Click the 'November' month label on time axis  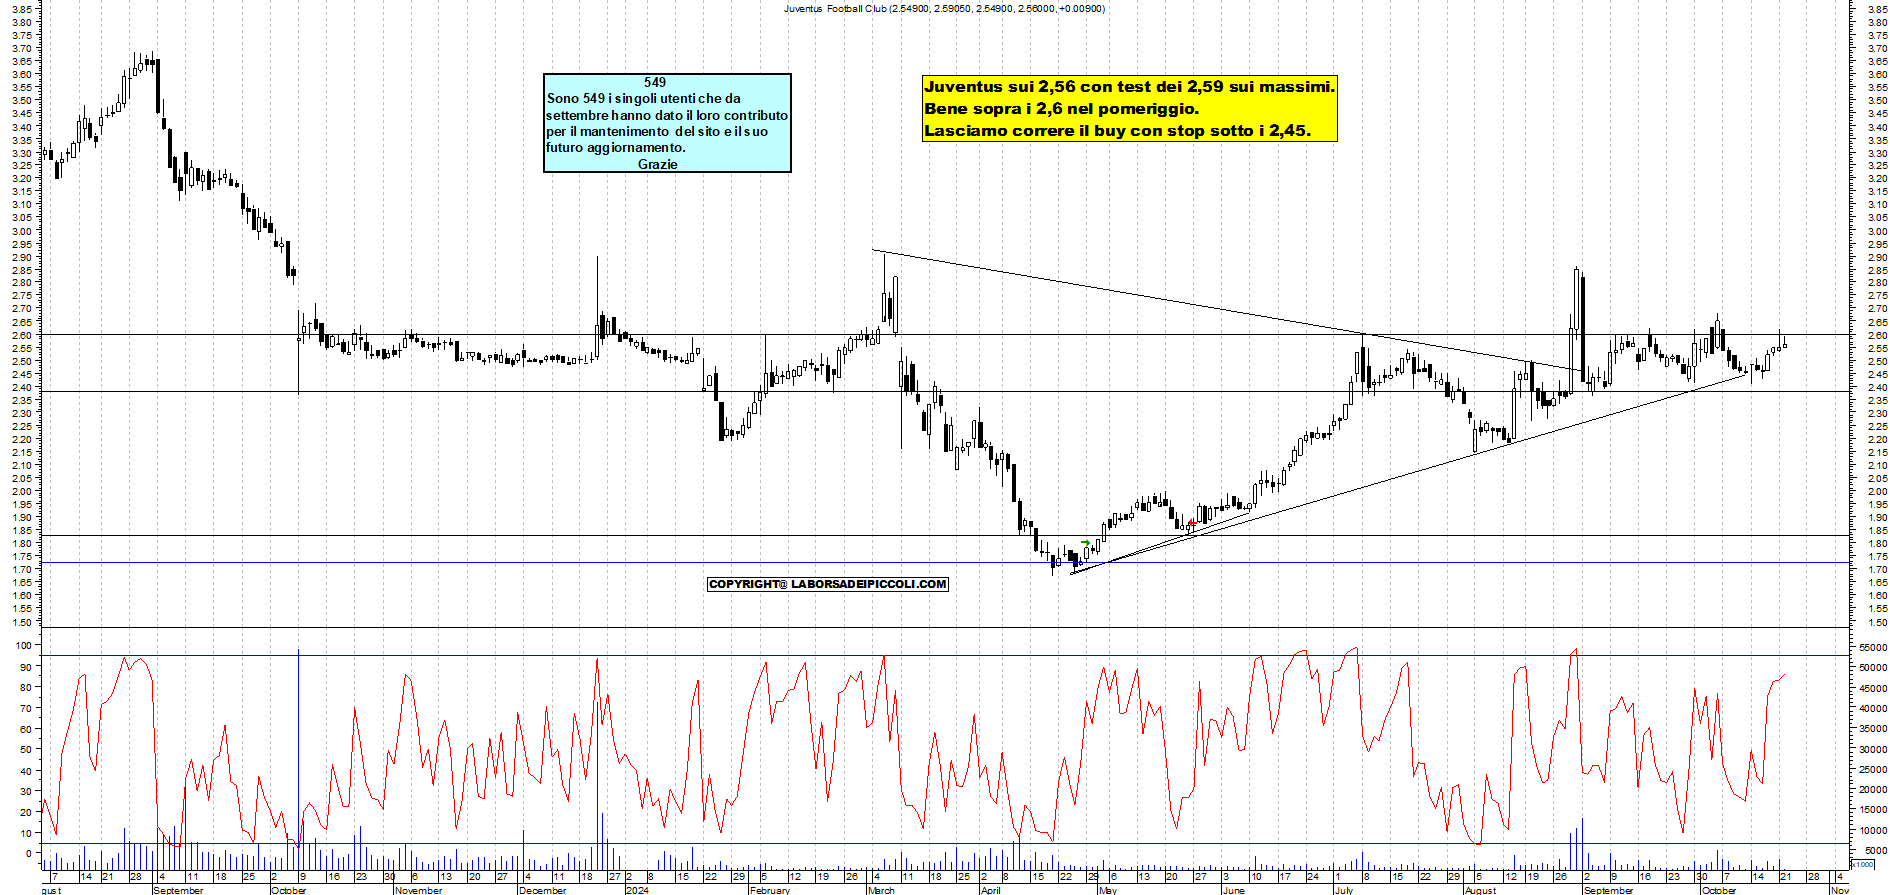point(418,890)
